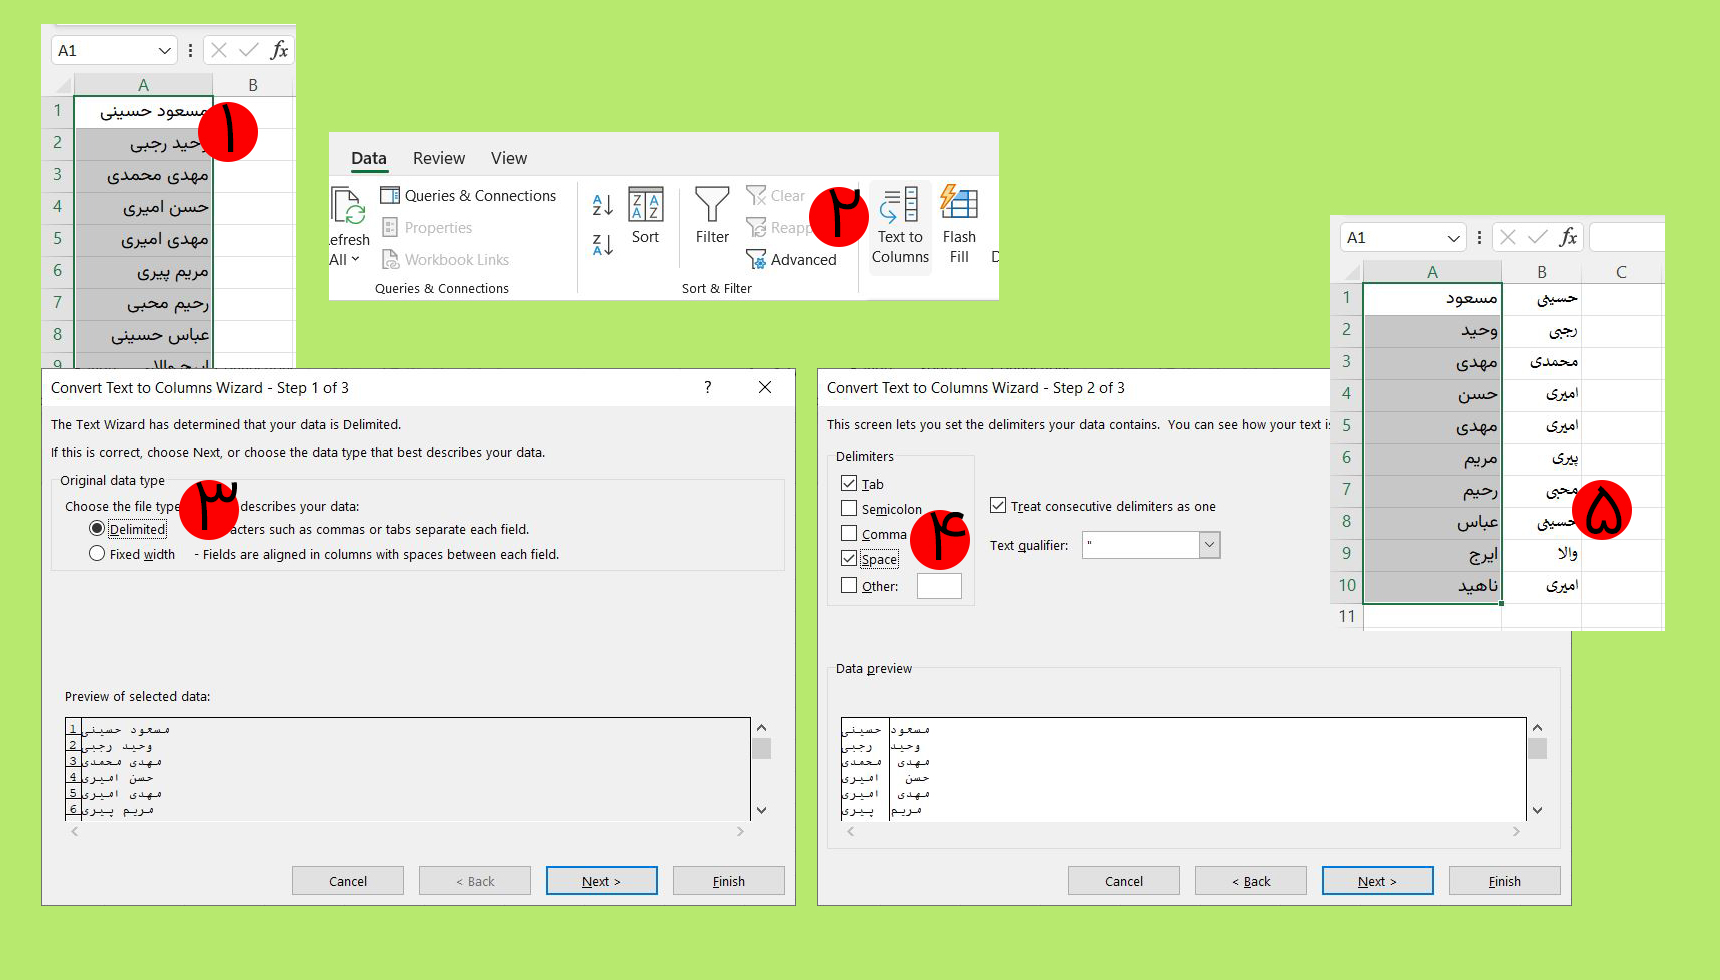Click the Sort A to Z icon
This screenshot has width=1720, height=980.
point(602,205)
